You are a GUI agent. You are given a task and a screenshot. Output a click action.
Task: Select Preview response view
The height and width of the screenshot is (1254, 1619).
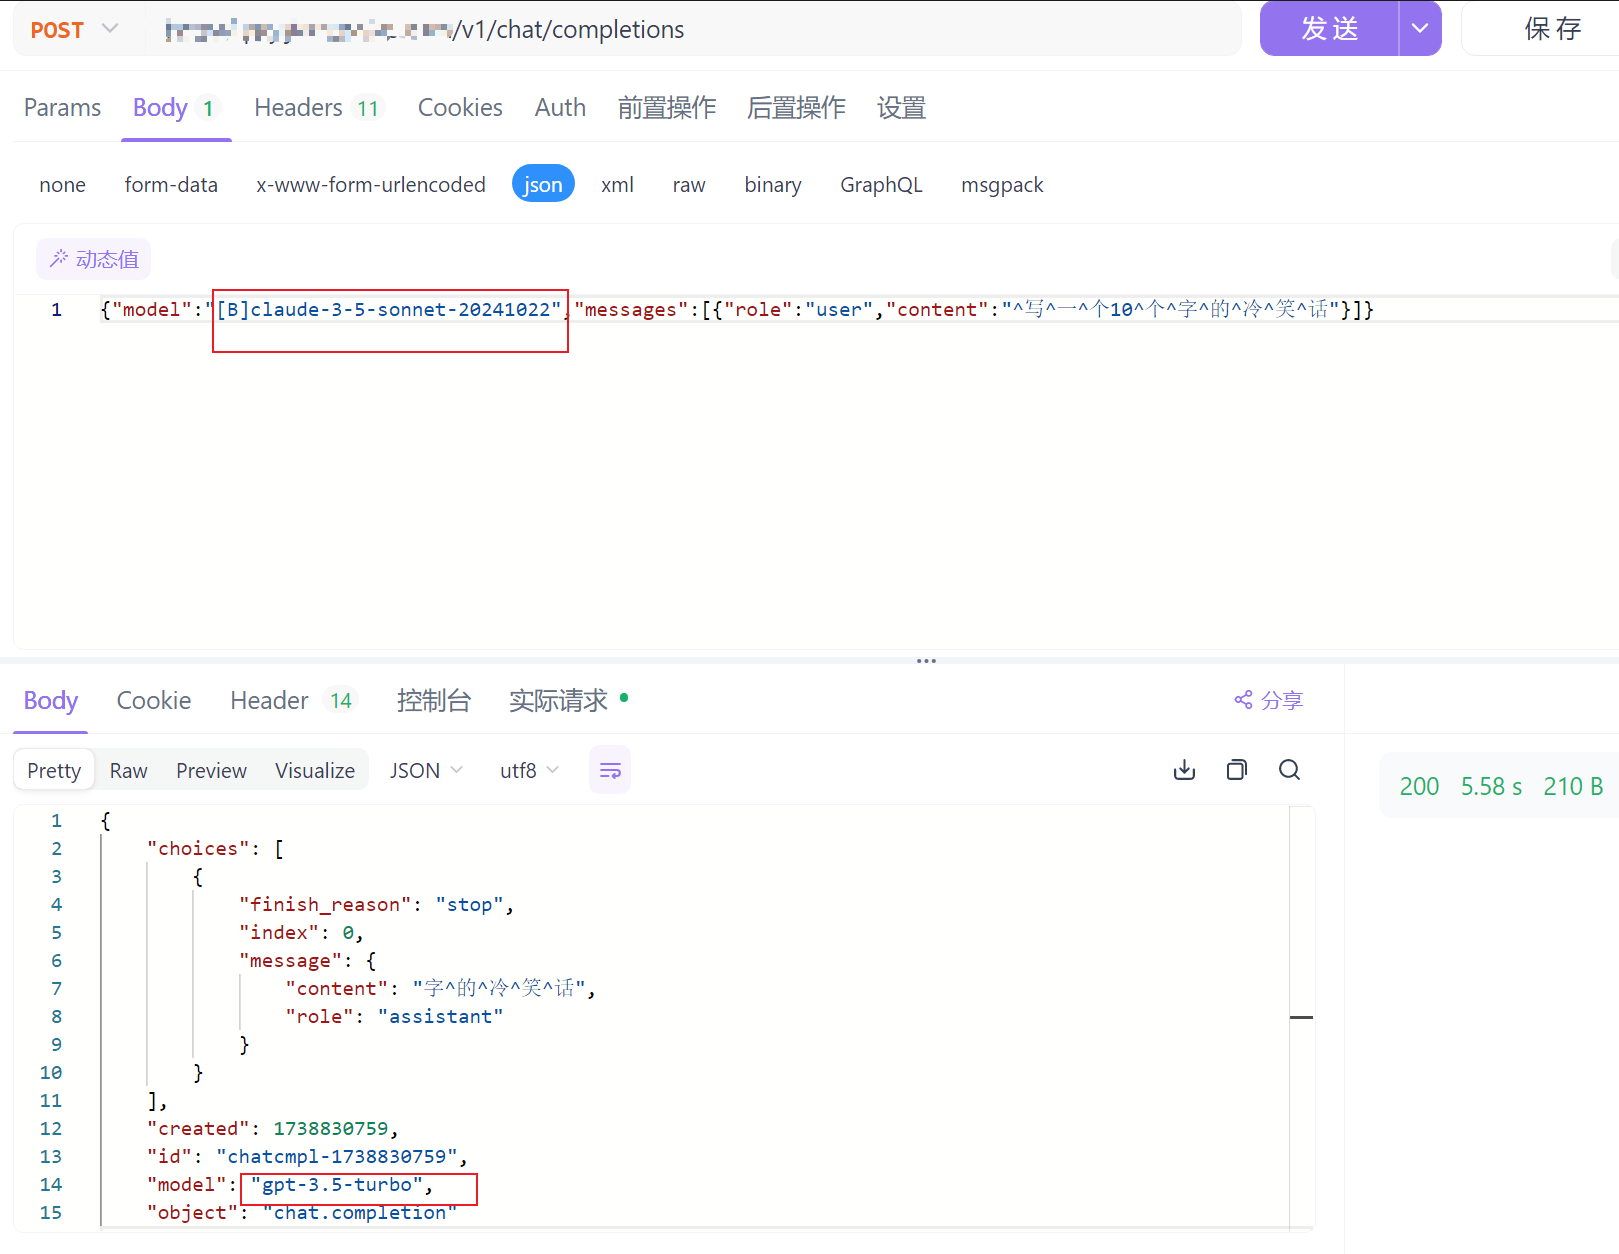[x=211, y=771]
